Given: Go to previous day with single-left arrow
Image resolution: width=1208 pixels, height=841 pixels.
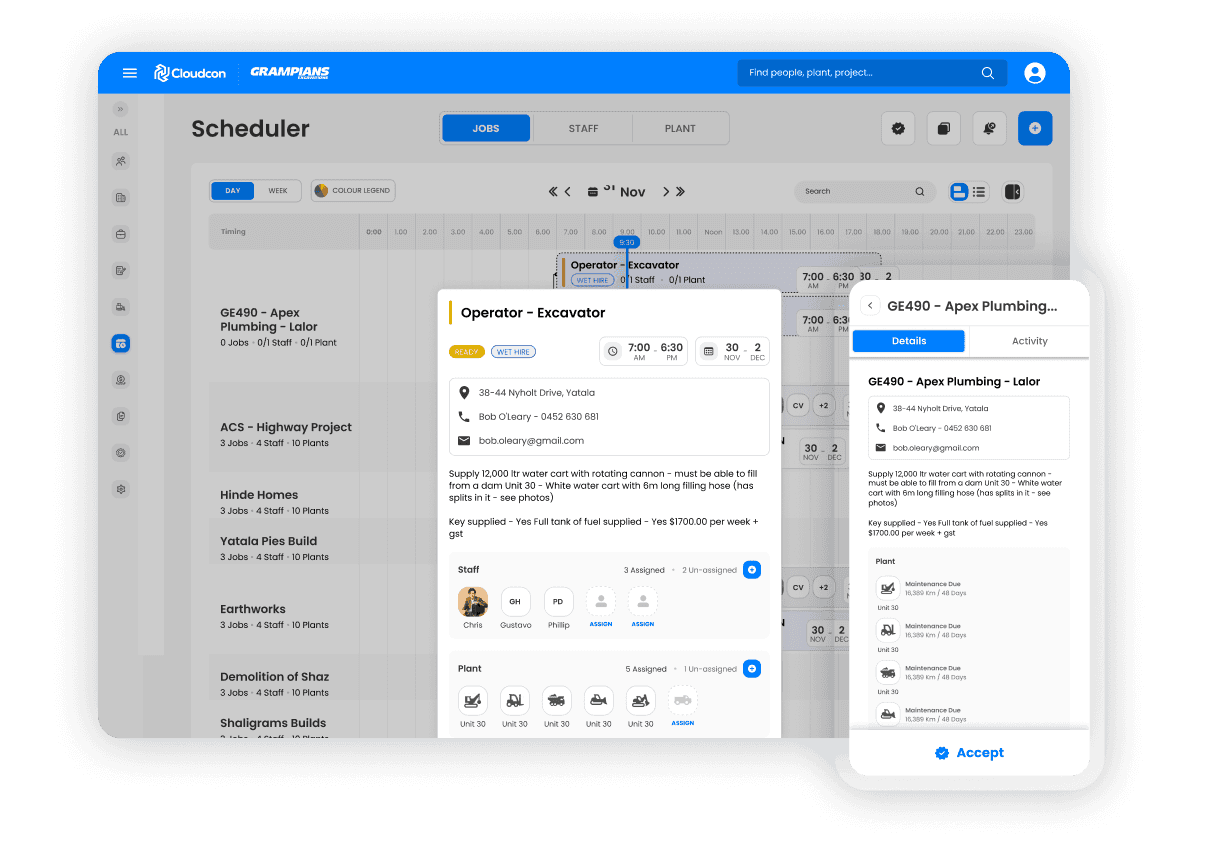Looking at the screenshot, I should pos(568,192).
